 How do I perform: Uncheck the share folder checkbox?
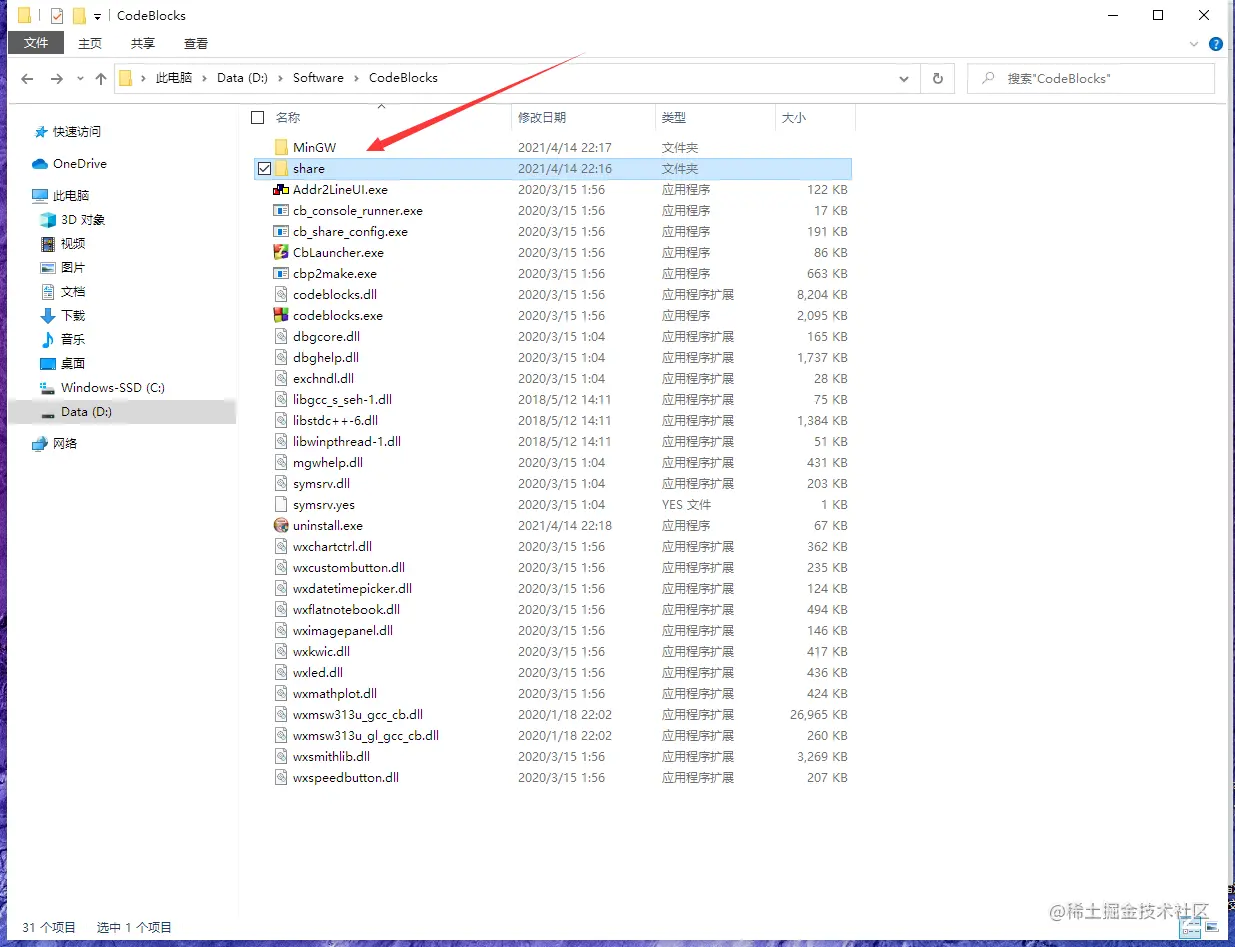[x=264, y=168]
